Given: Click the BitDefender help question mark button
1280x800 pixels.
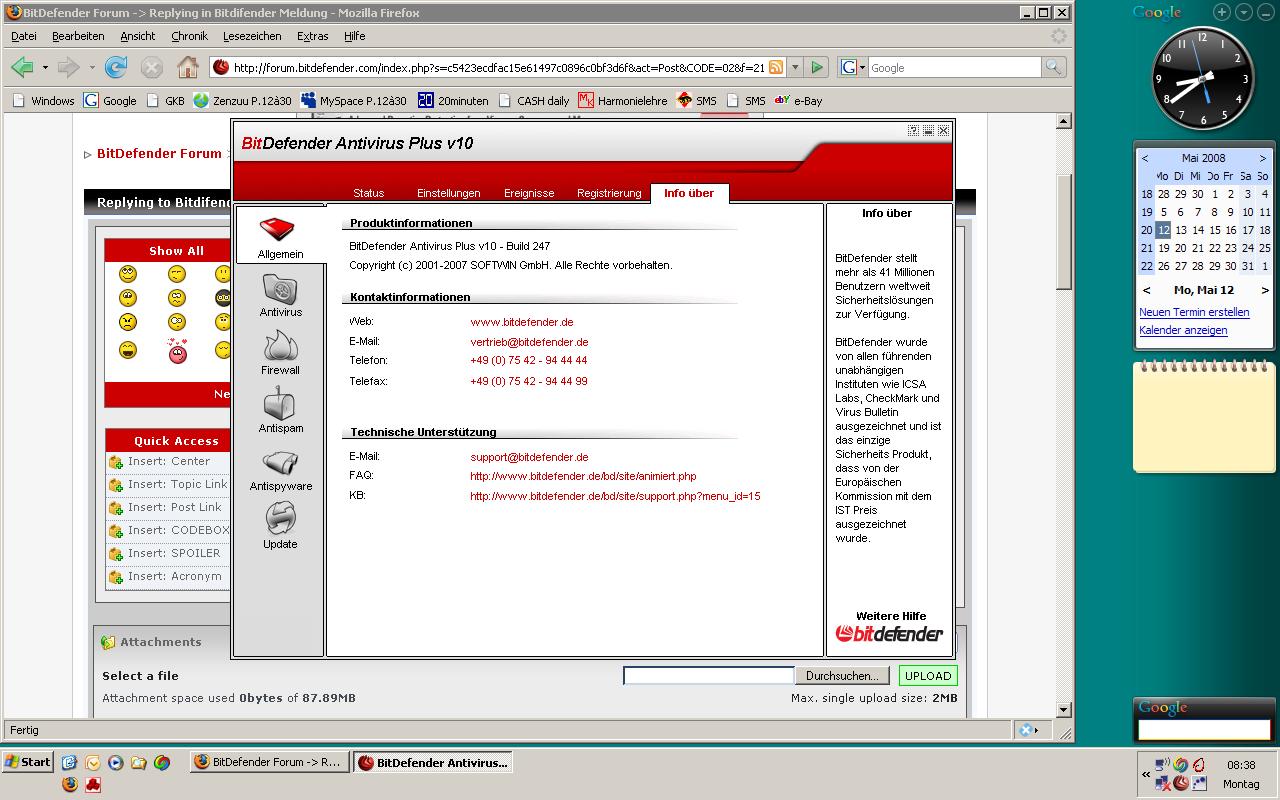Looking at the screenshot, I should coord(913,130).
